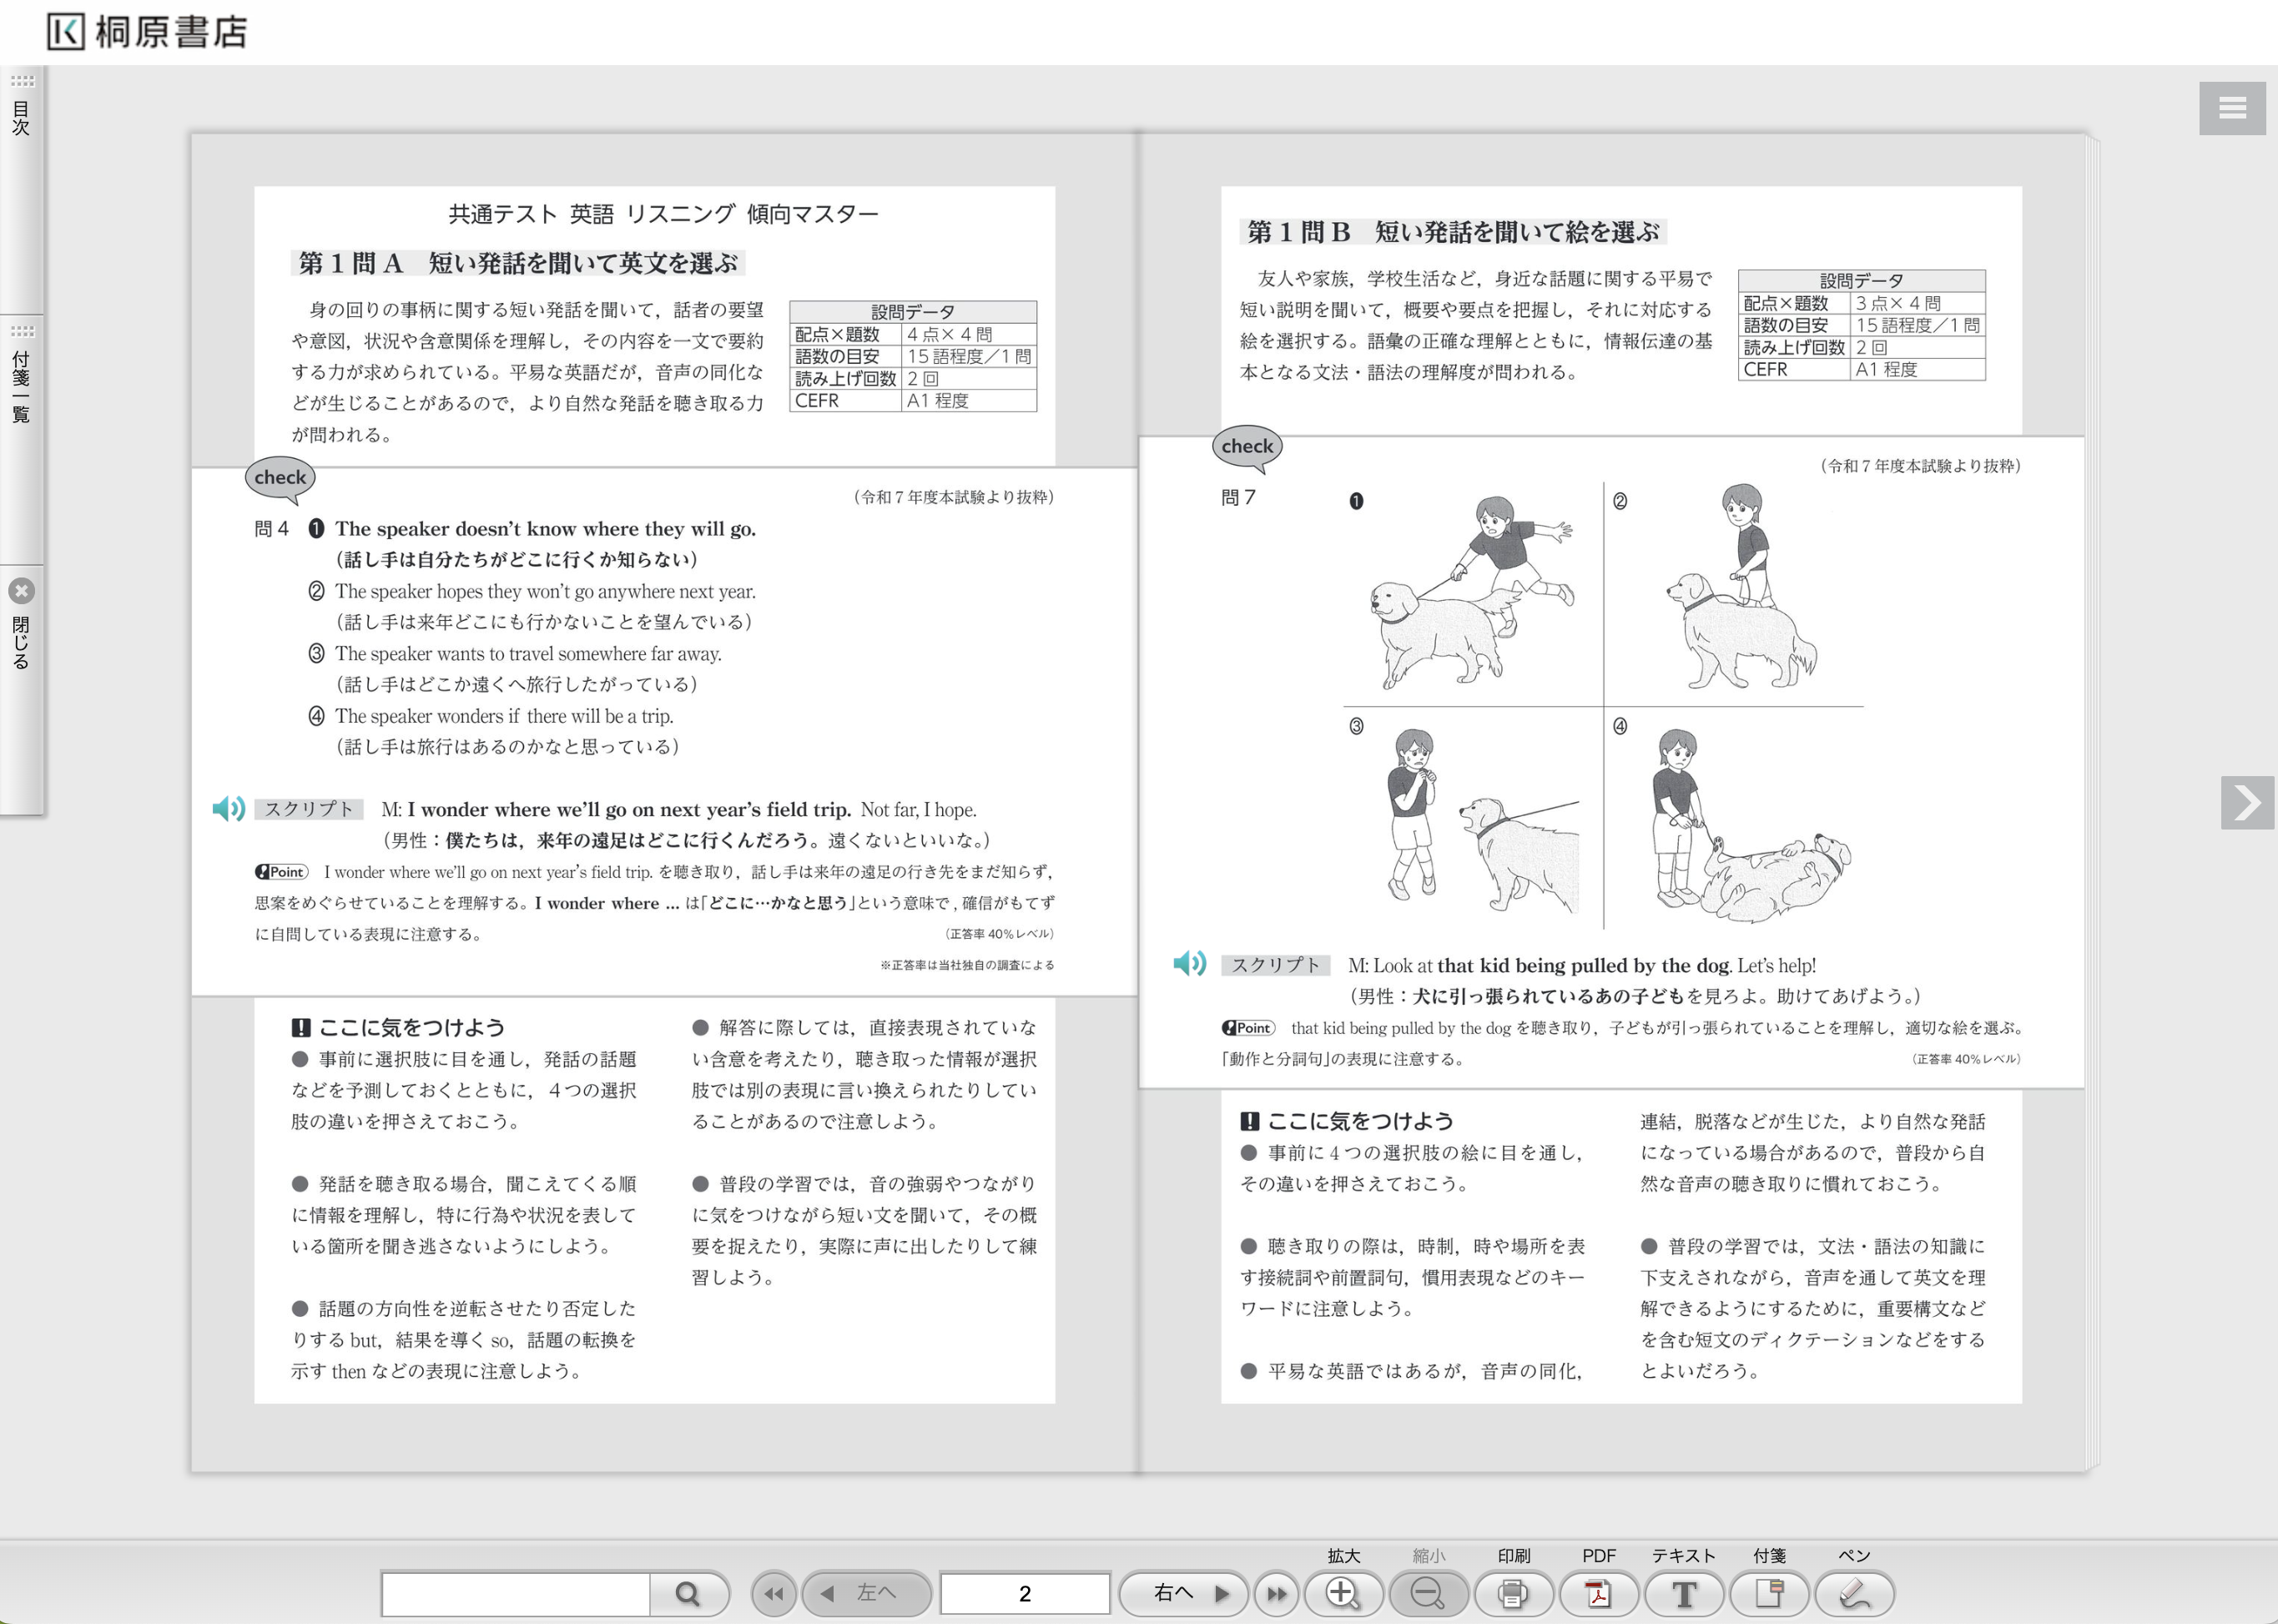Zoom in with the 拡大 icon
Image resolution: width=2278 pixels, height=1624 pixels.
pyautogui.click(x=1343, y=1593)
